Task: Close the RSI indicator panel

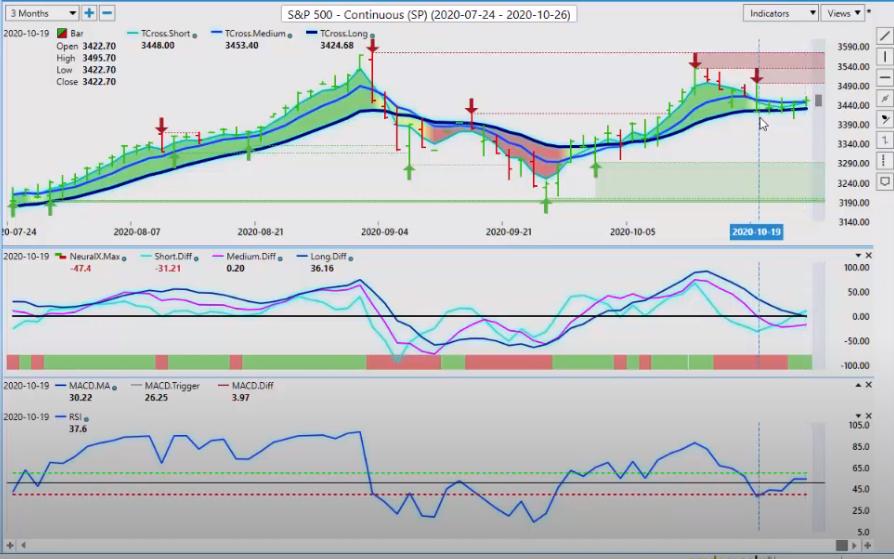Action: pos(869,416)
